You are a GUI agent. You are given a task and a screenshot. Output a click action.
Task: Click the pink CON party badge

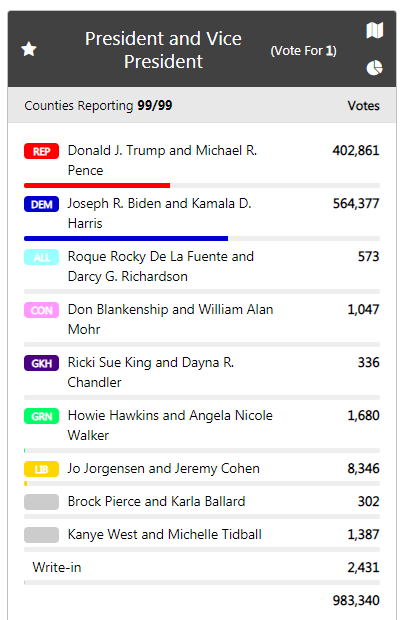coord(42,310)
